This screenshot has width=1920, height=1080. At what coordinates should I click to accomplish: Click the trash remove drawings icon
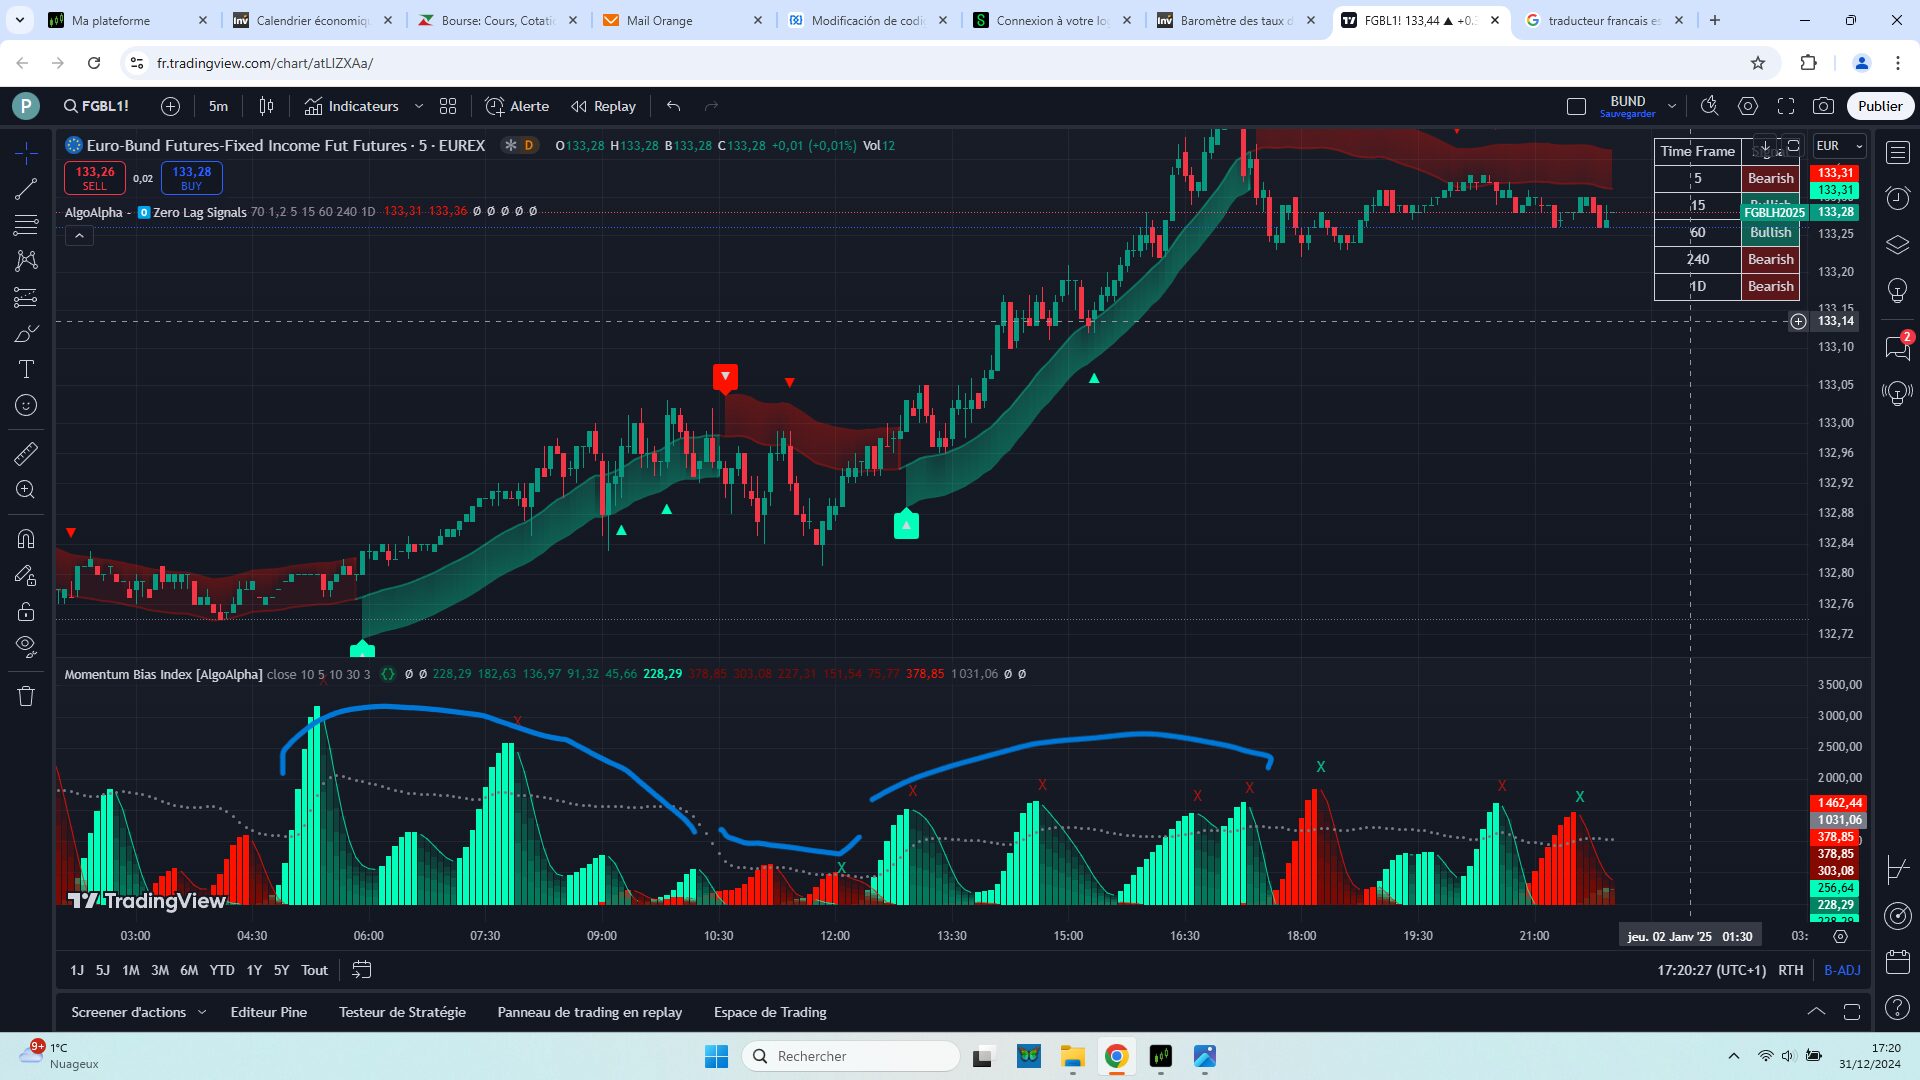pyautogui.click(x=26, y=696)
